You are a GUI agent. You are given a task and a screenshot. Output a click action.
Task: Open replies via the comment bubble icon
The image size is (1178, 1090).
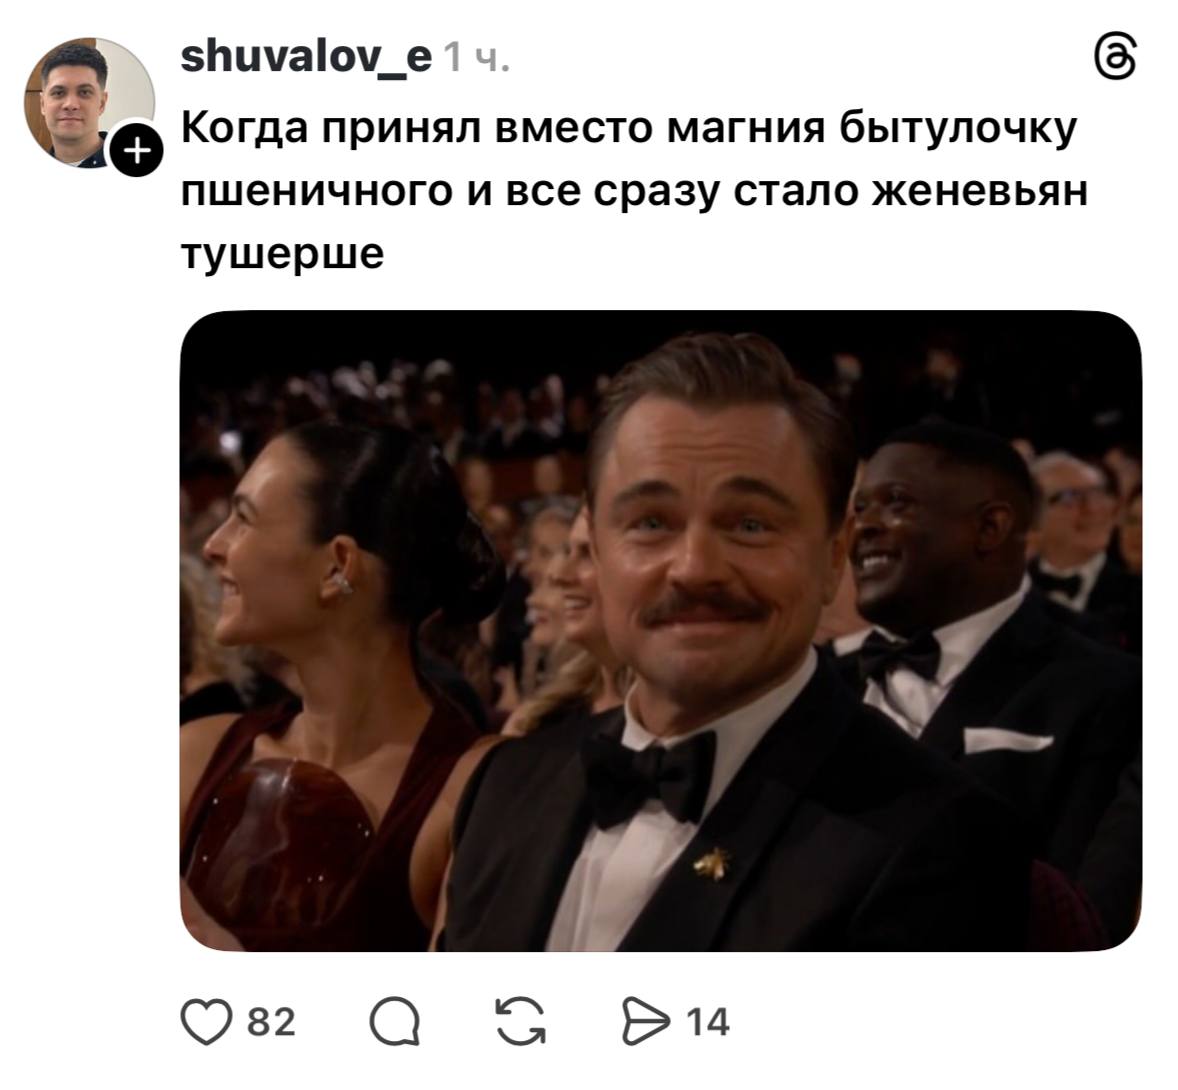[x=394, y=1022]
